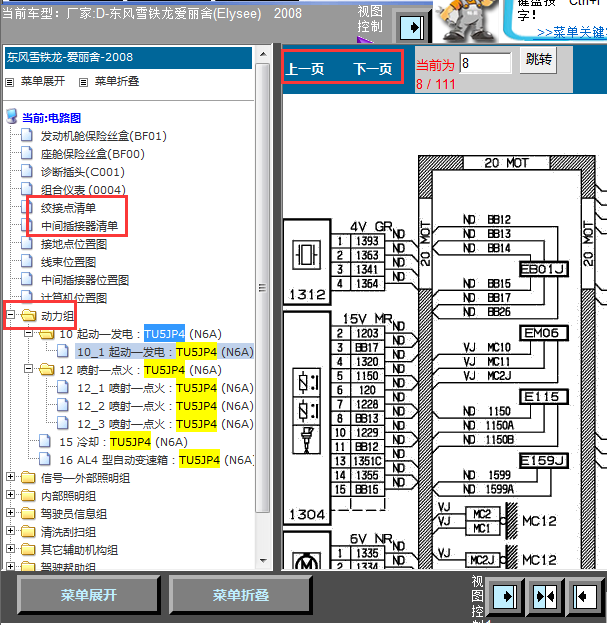Click bottom 菜单展开 button
607x625 pixels.
[x=88, y=595]
